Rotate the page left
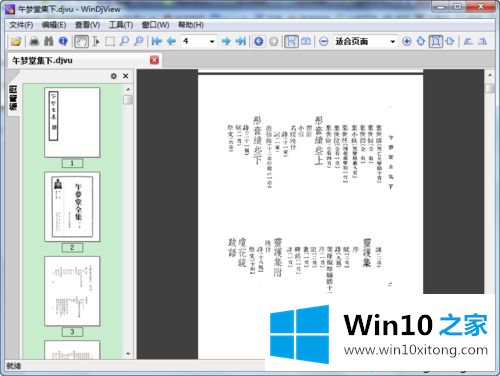The width and height of the screenshot is (500, 376). [468, 41]
